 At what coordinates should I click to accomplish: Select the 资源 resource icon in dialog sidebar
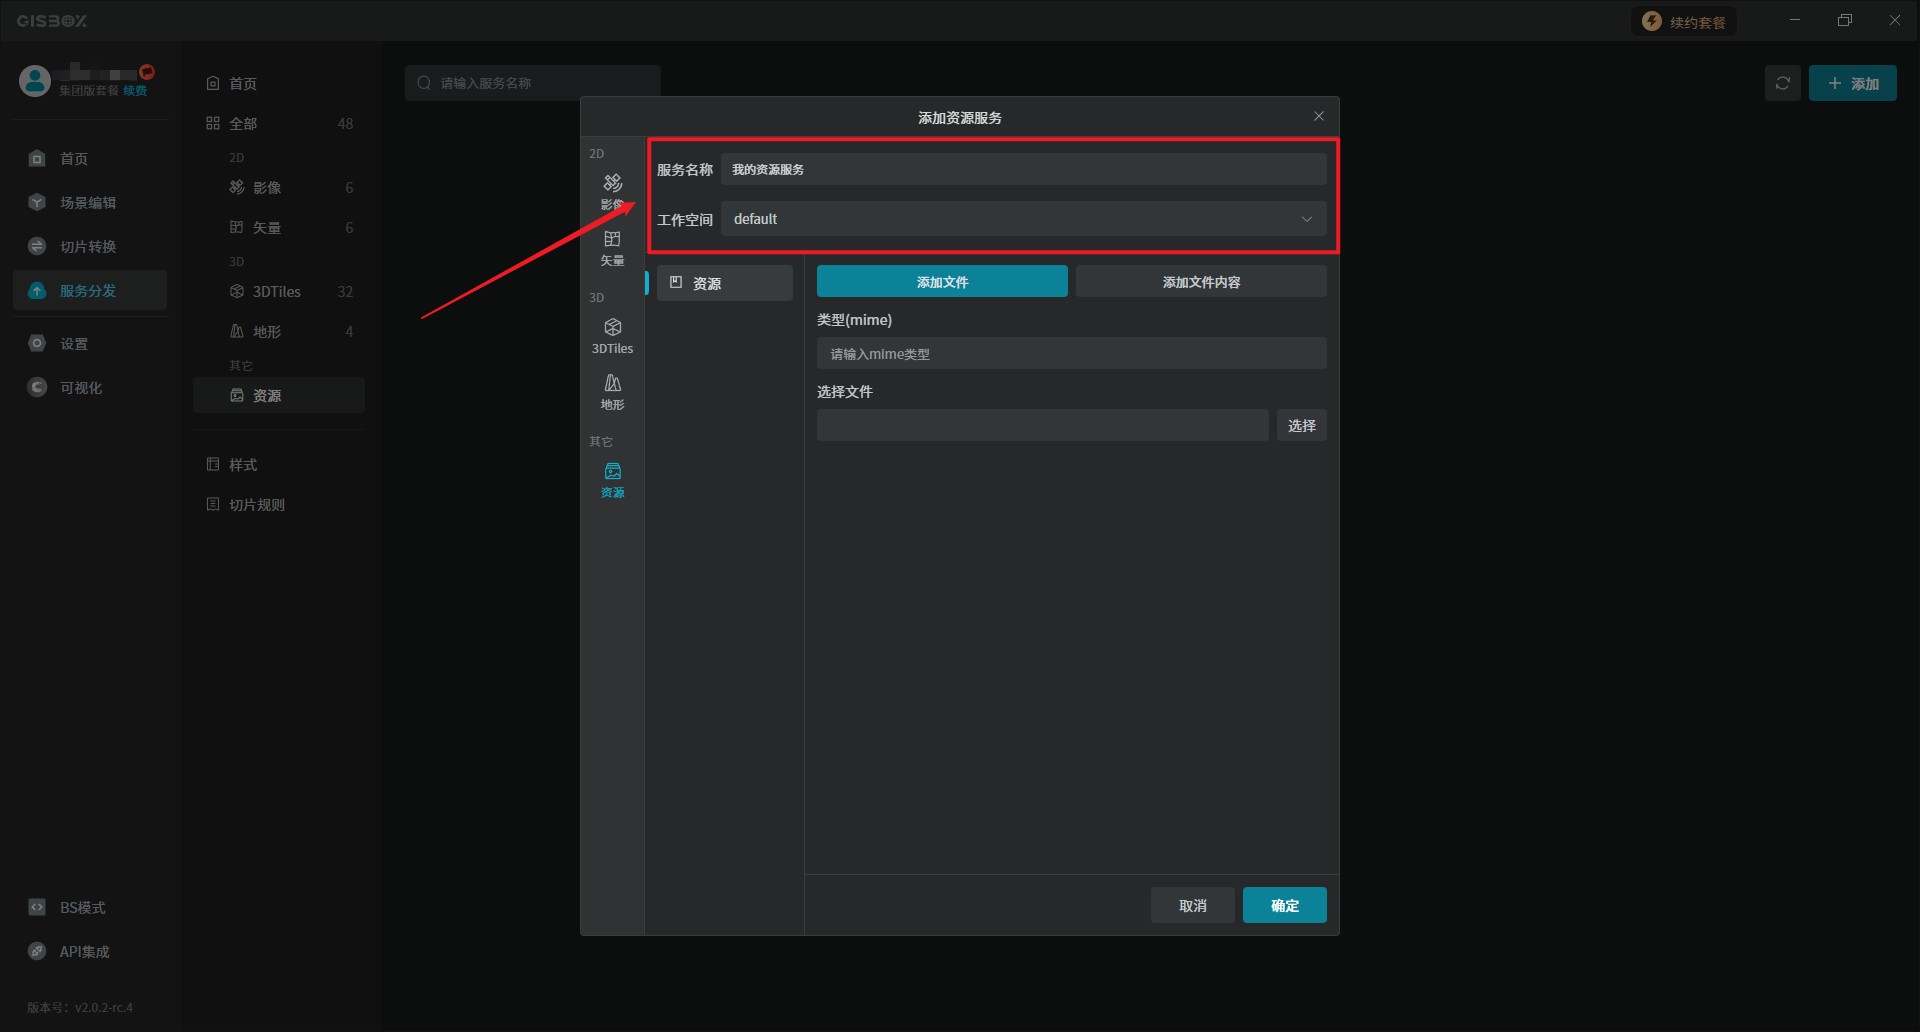click(x=612, y=479)
